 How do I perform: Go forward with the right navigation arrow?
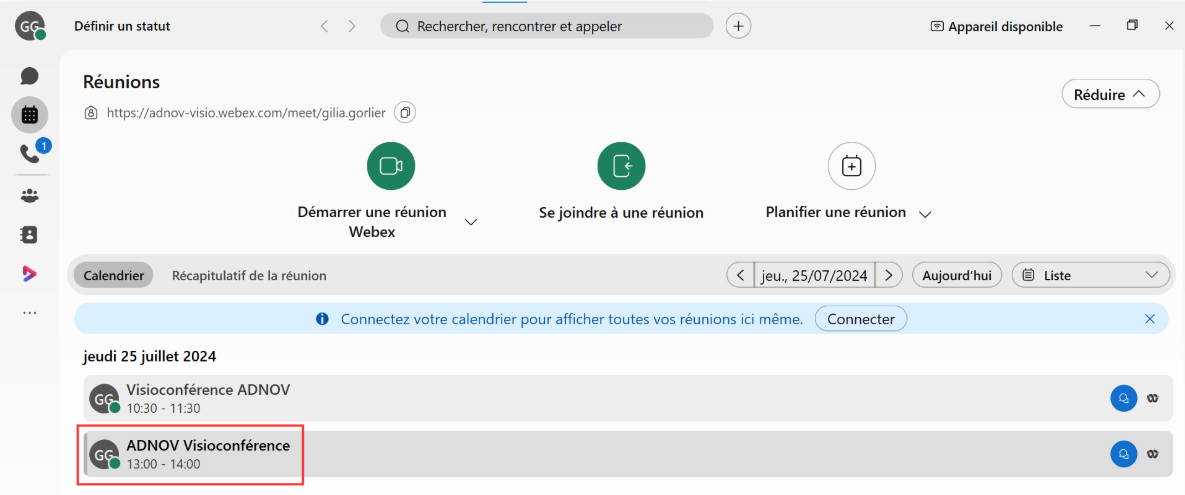click(351, 26)
